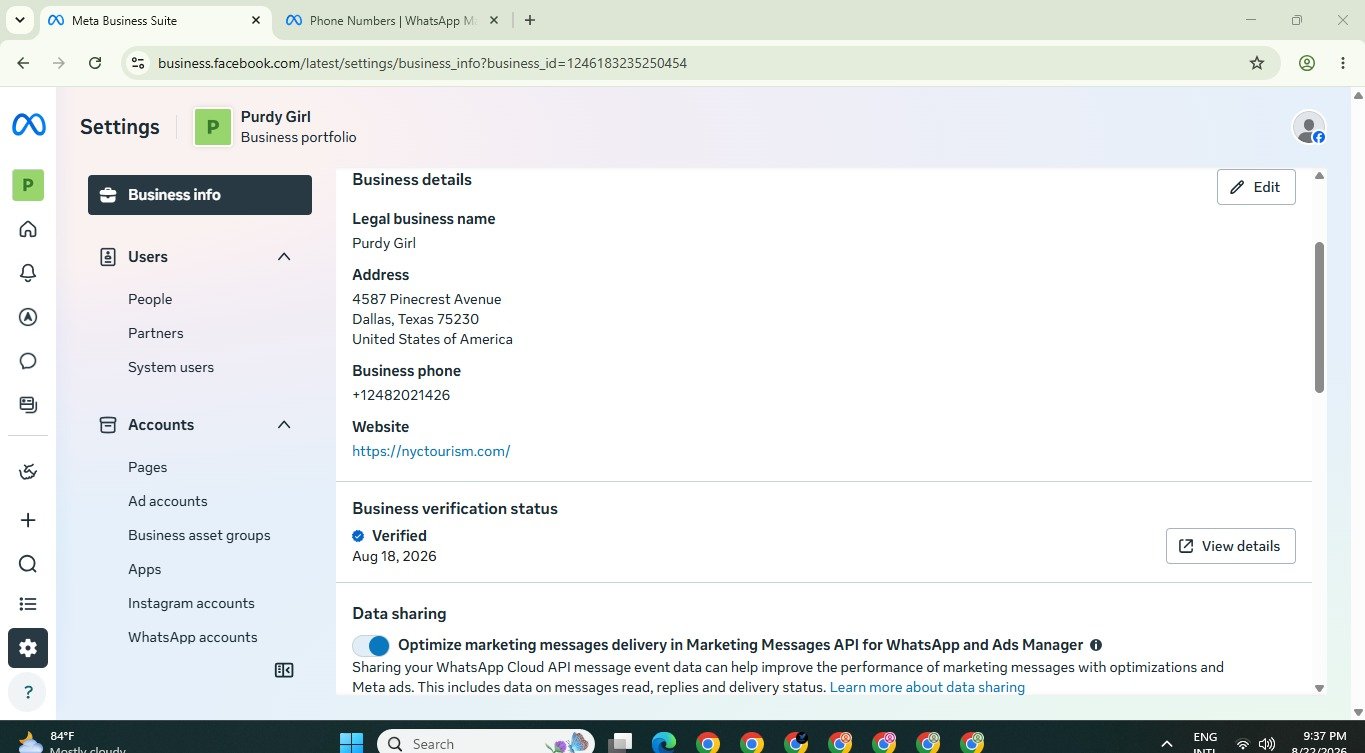Image resolution: width=1365 pixels, height=753 pixels.
Task: Select Business info in the sidebar
Action: (x=200, y=195)
